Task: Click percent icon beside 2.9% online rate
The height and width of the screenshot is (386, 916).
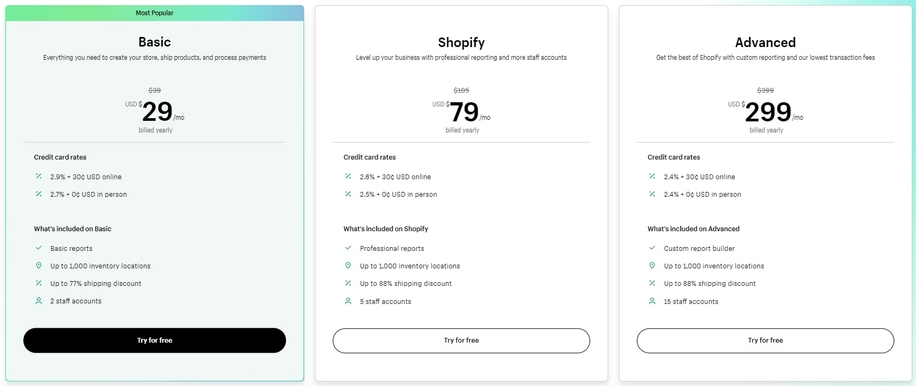Action: pos(39,176)
